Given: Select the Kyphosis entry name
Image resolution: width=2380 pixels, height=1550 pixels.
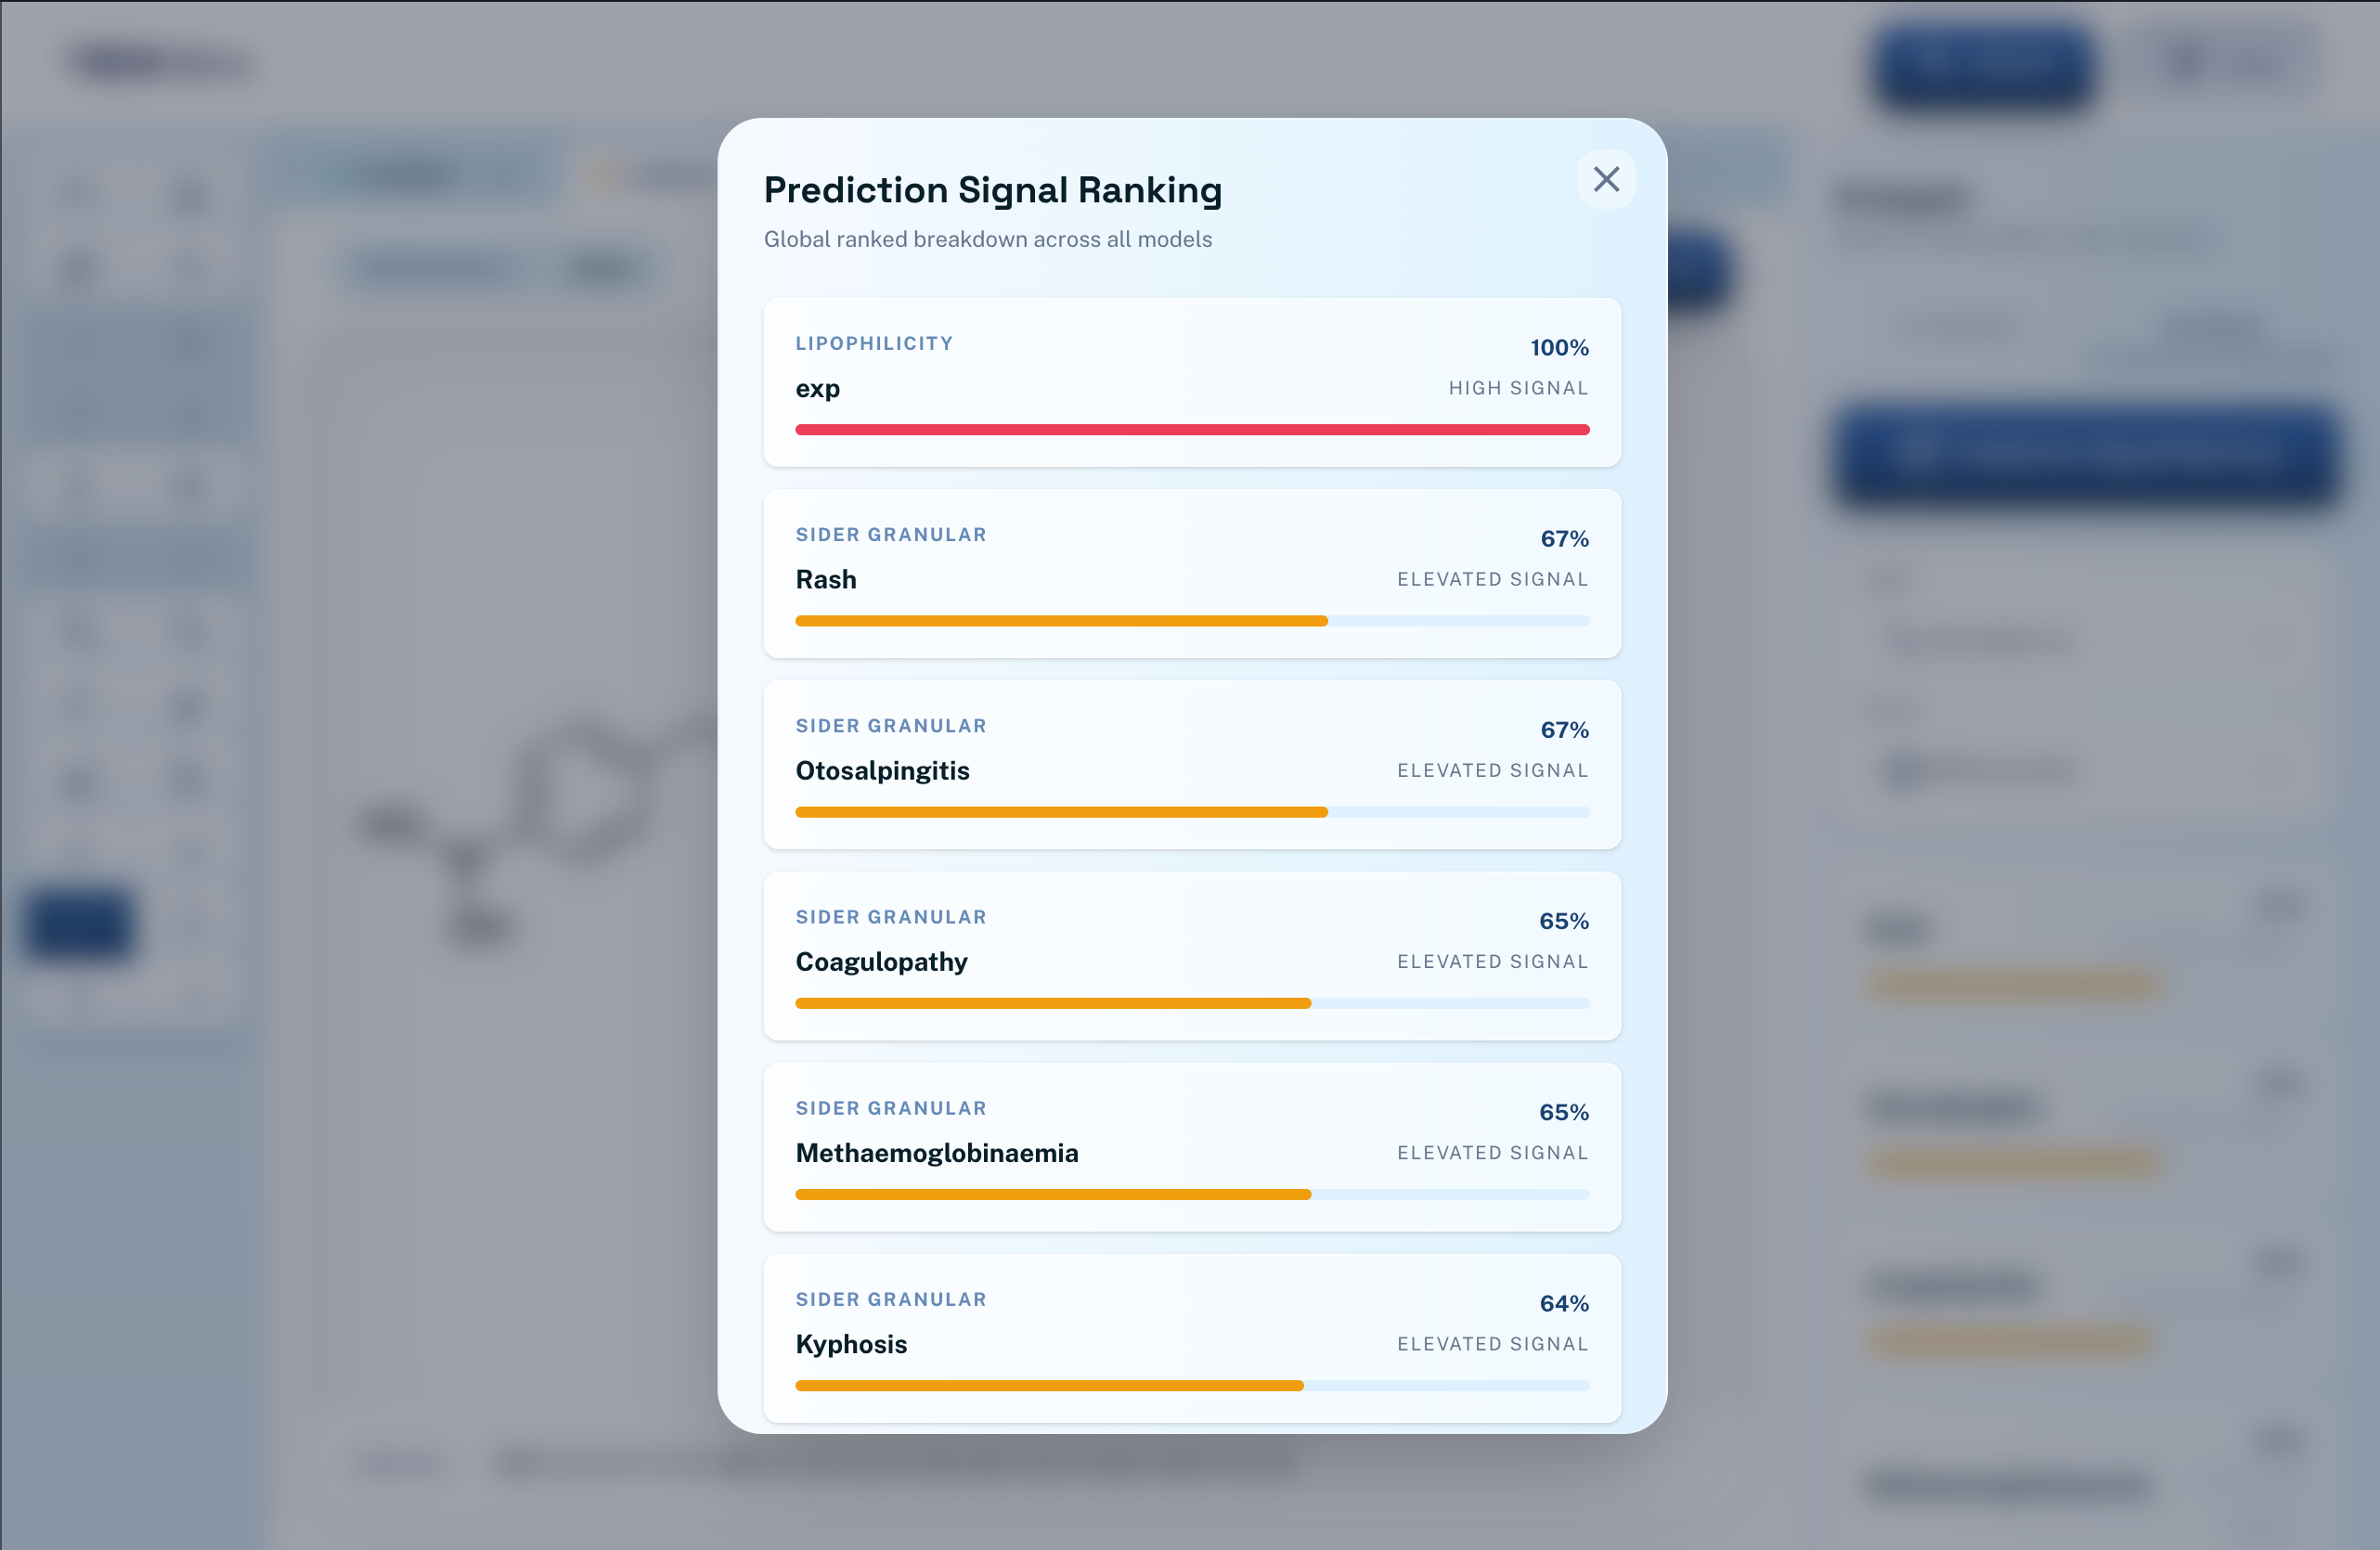Looking at the screenshot, I should (x=850, y=1343).
